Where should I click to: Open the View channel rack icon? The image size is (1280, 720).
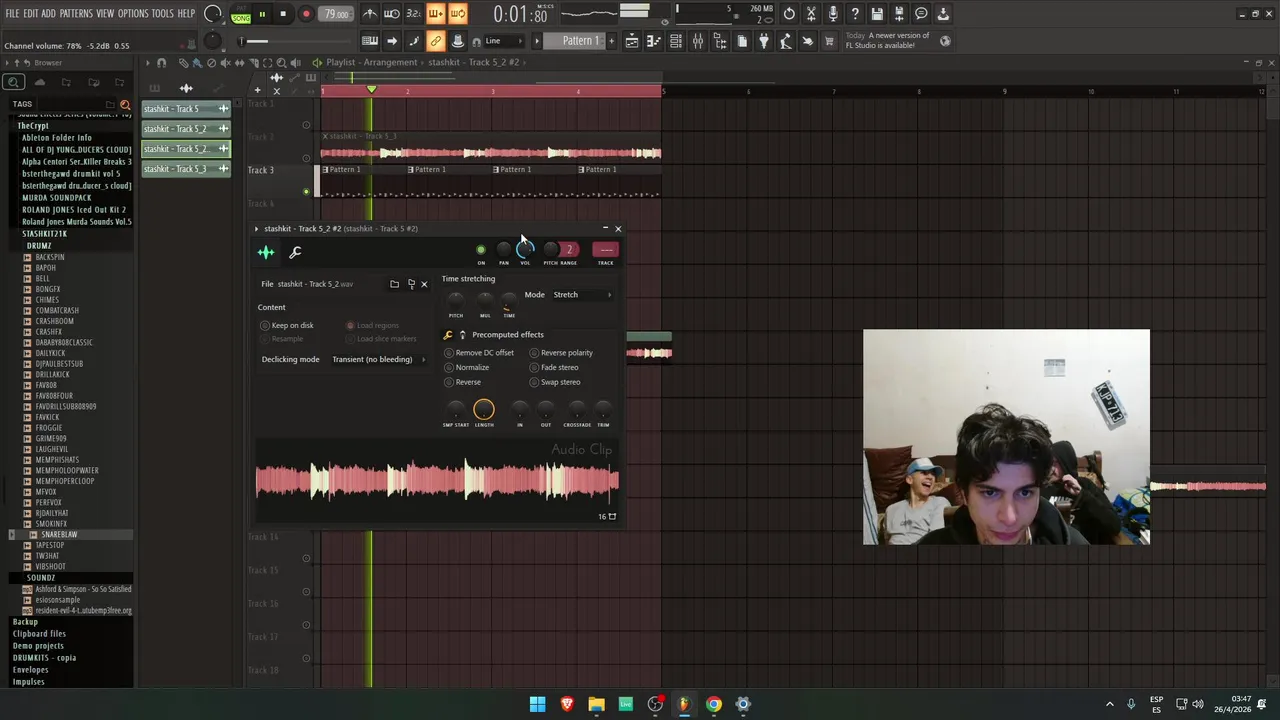coord(676,41)
